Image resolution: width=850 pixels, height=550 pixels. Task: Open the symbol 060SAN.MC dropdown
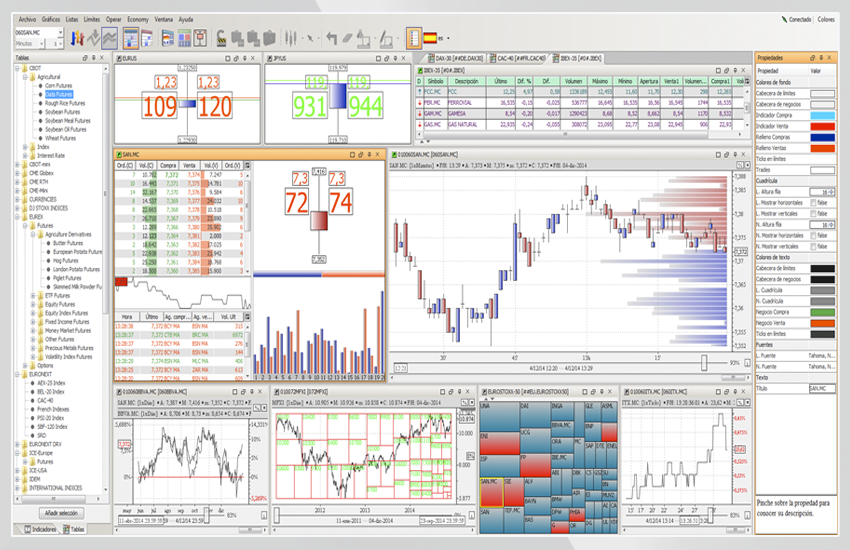coord(60,33)
